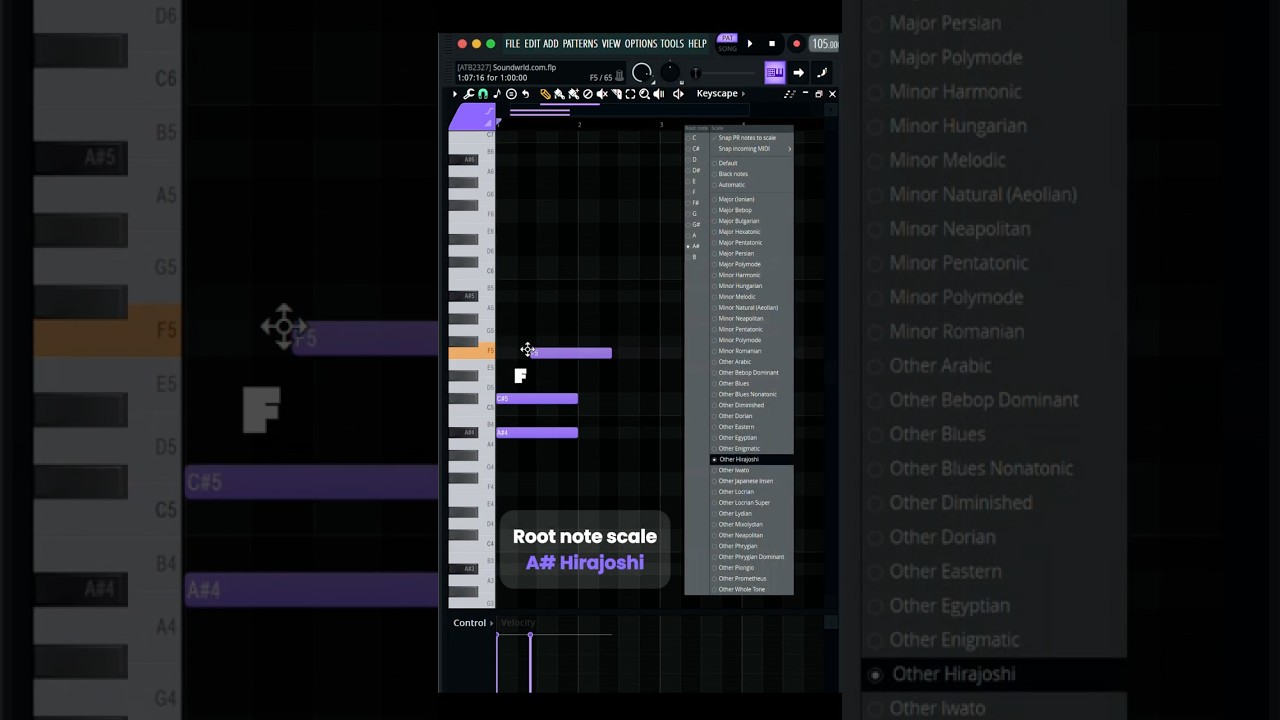Open the HELP menu
The height and width of the screenshot is (720, 1280).
pyautogui.click(x=698, y=43)
